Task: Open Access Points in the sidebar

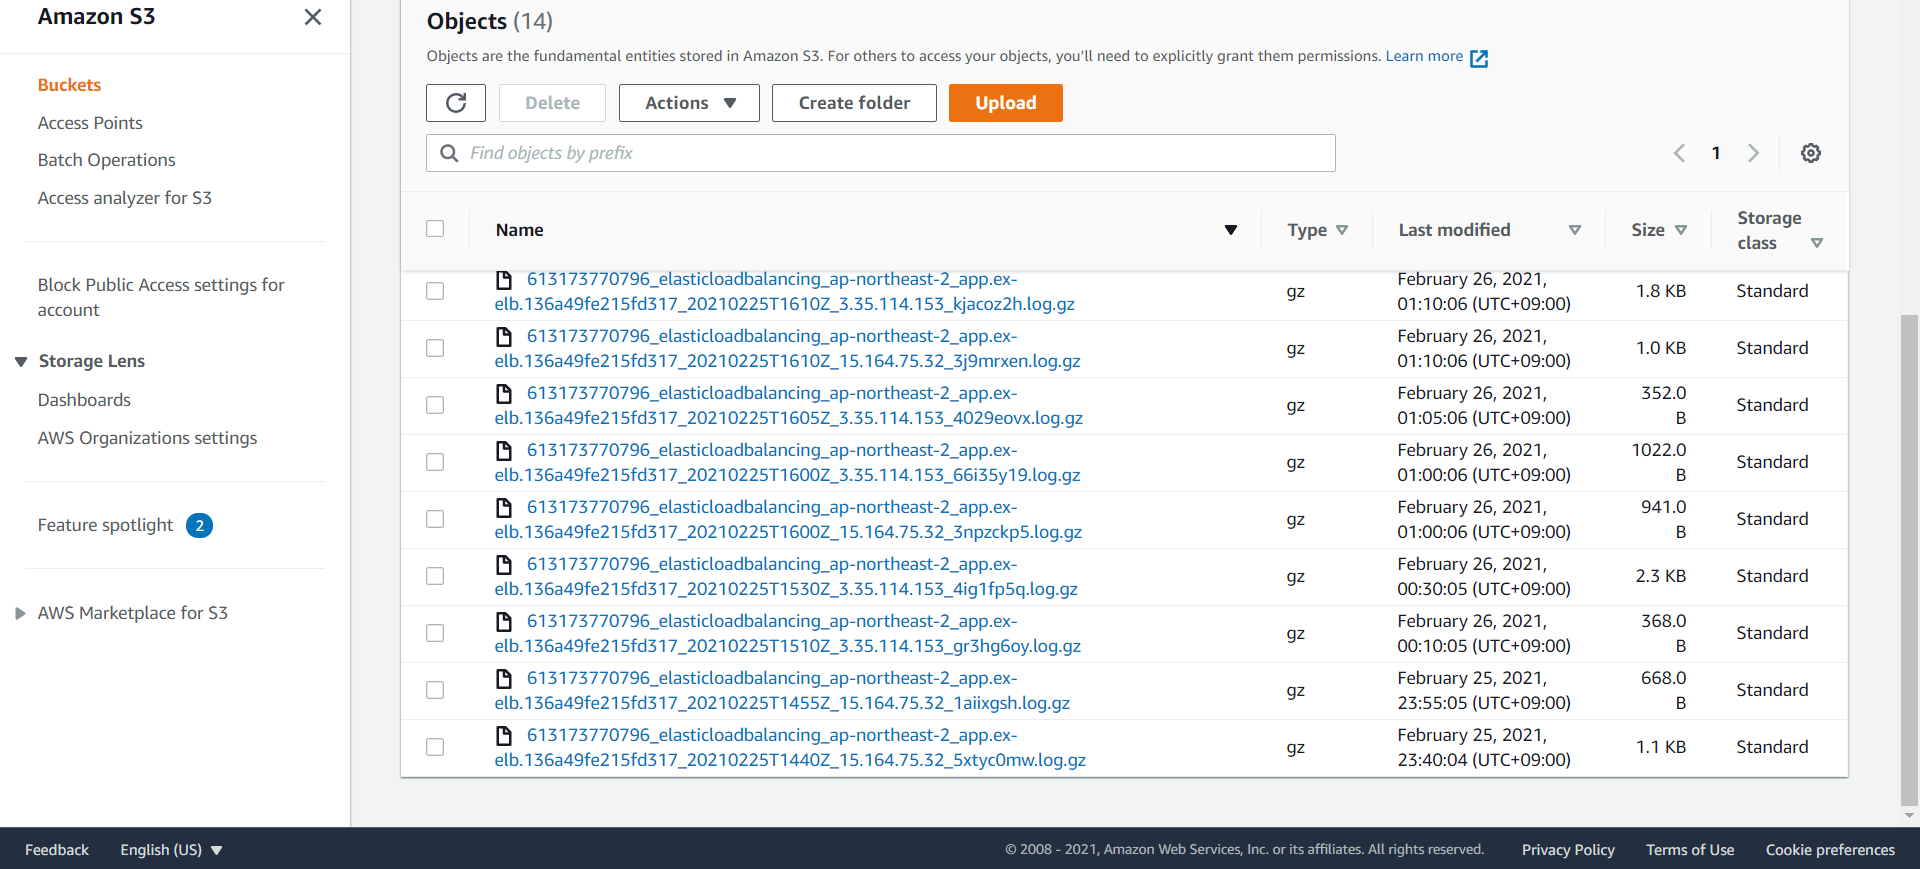Action: (x=90, y=123)
